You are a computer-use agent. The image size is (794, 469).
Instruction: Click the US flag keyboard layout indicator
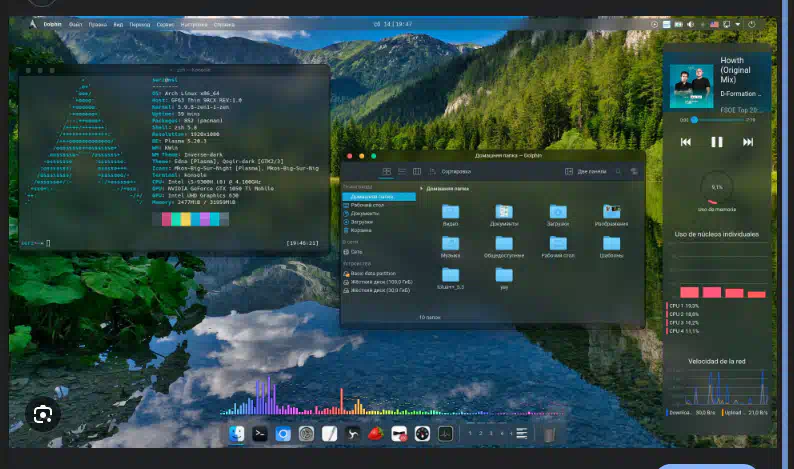click(714, 24)
